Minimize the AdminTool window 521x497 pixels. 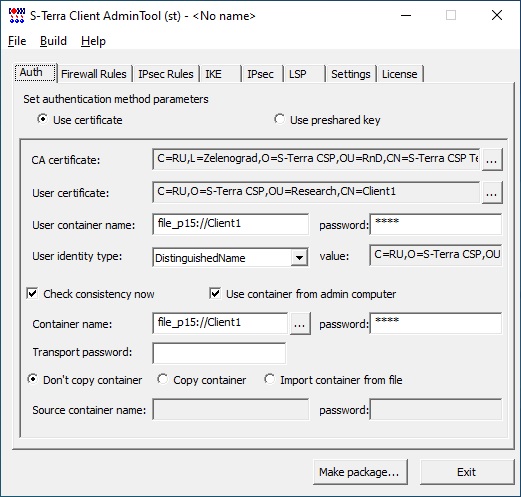pos(406,15)
